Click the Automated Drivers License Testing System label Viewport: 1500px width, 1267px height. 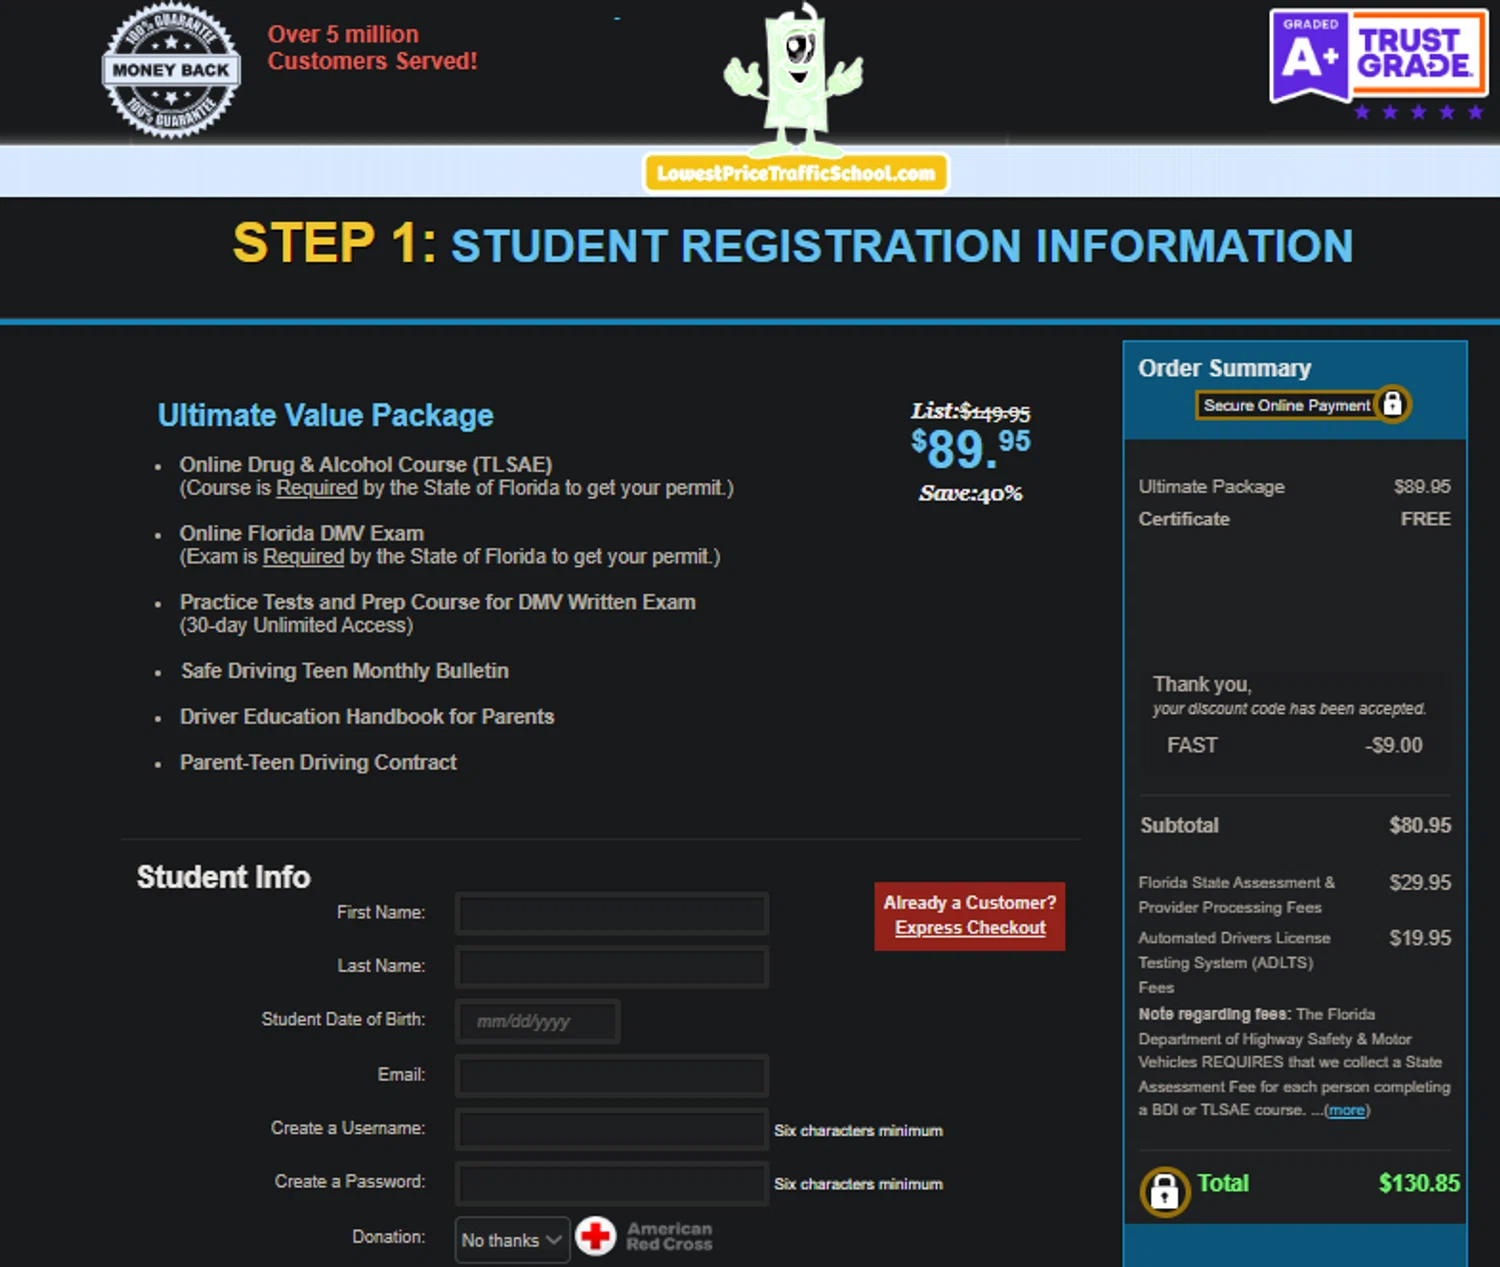(1234, 962)
